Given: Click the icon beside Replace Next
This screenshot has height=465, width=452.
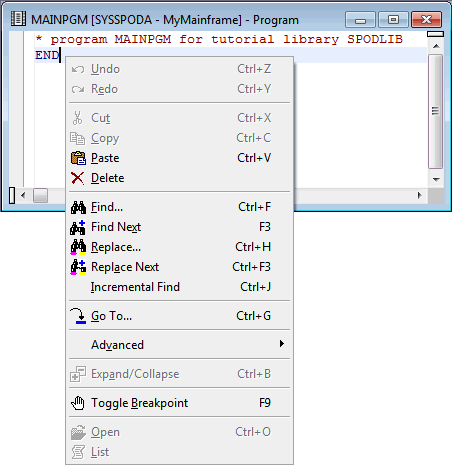Looking at the screenshot, I should click(78, 267).
